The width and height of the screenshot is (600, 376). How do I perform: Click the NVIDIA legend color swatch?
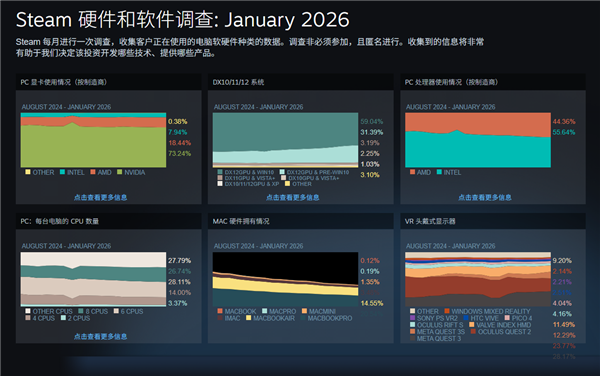(x=119, y=172)
